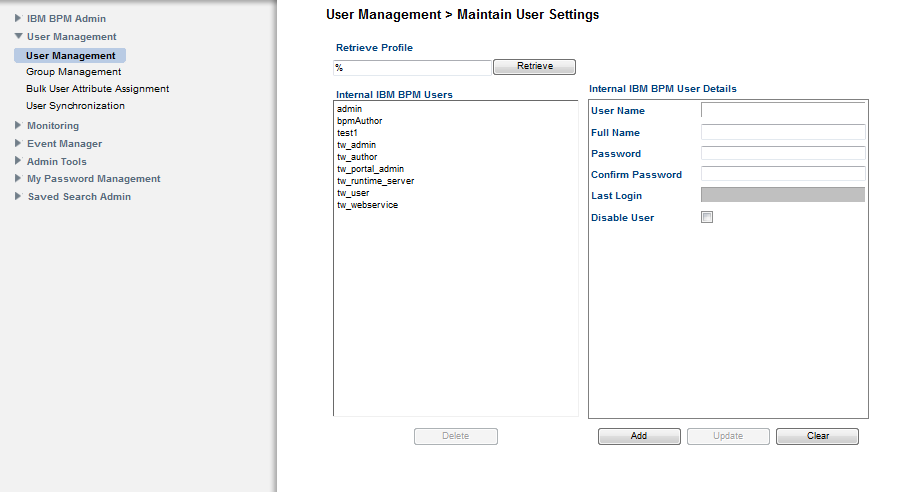Image resolution: width=909 pixels, height=492 pixels.
Task: Select User Management submenu item
Action: click(x=70, y=56)
